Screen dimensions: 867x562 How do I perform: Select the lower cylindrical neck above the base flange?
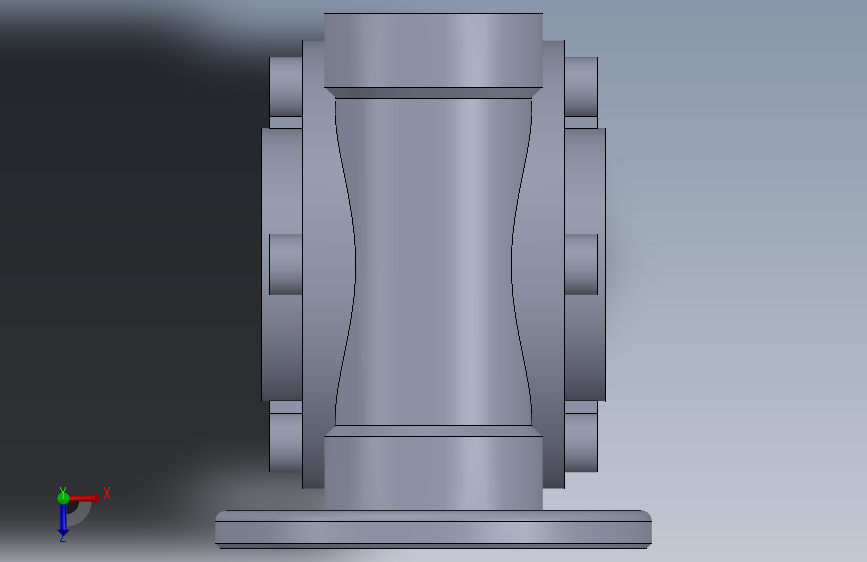pyautogui.click(x=433, y=473)
